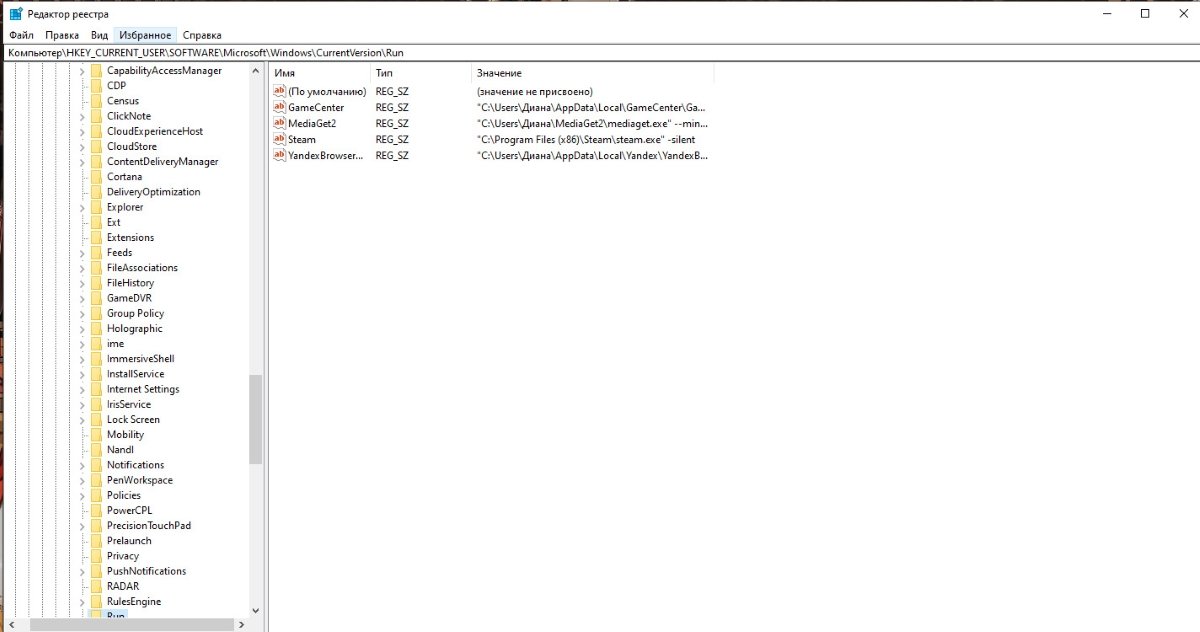This screenshot has height=632, width=1200.
Task: Click the Lock Screen folder icon
Action: click(x=96, y=419)
